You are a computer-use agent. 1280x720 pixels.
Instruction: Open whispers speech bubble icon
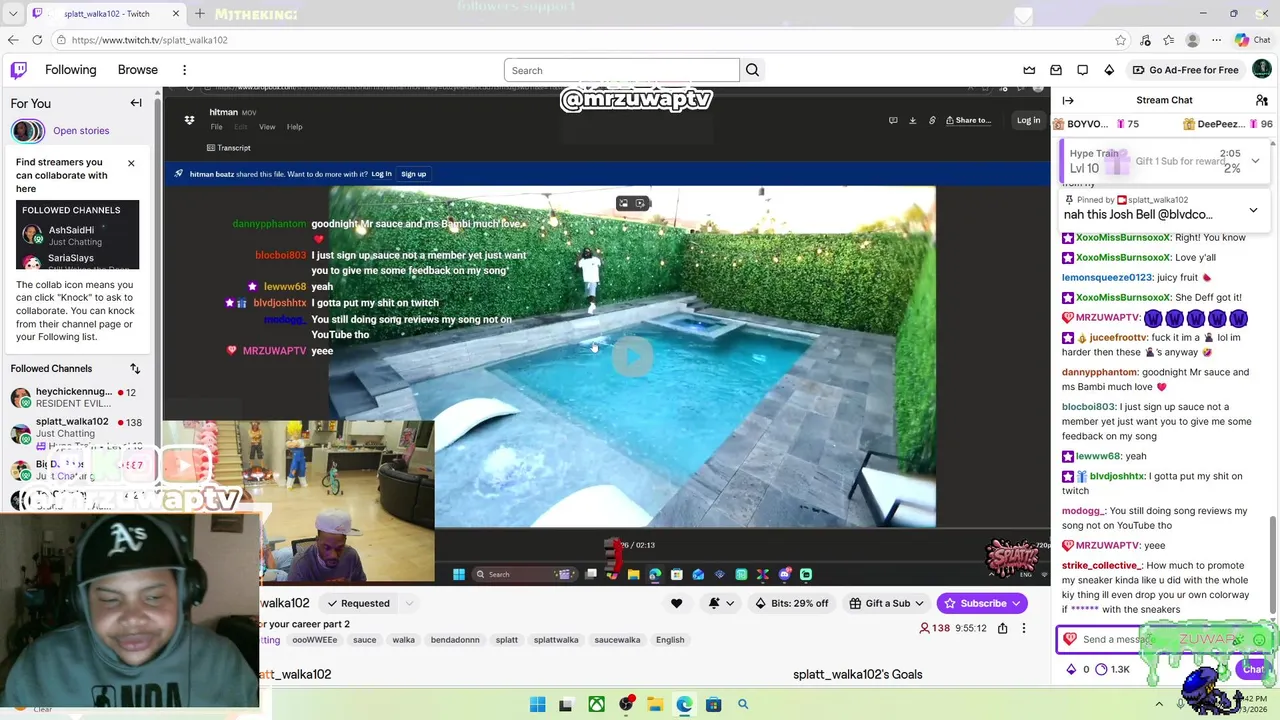[1082, 70]
